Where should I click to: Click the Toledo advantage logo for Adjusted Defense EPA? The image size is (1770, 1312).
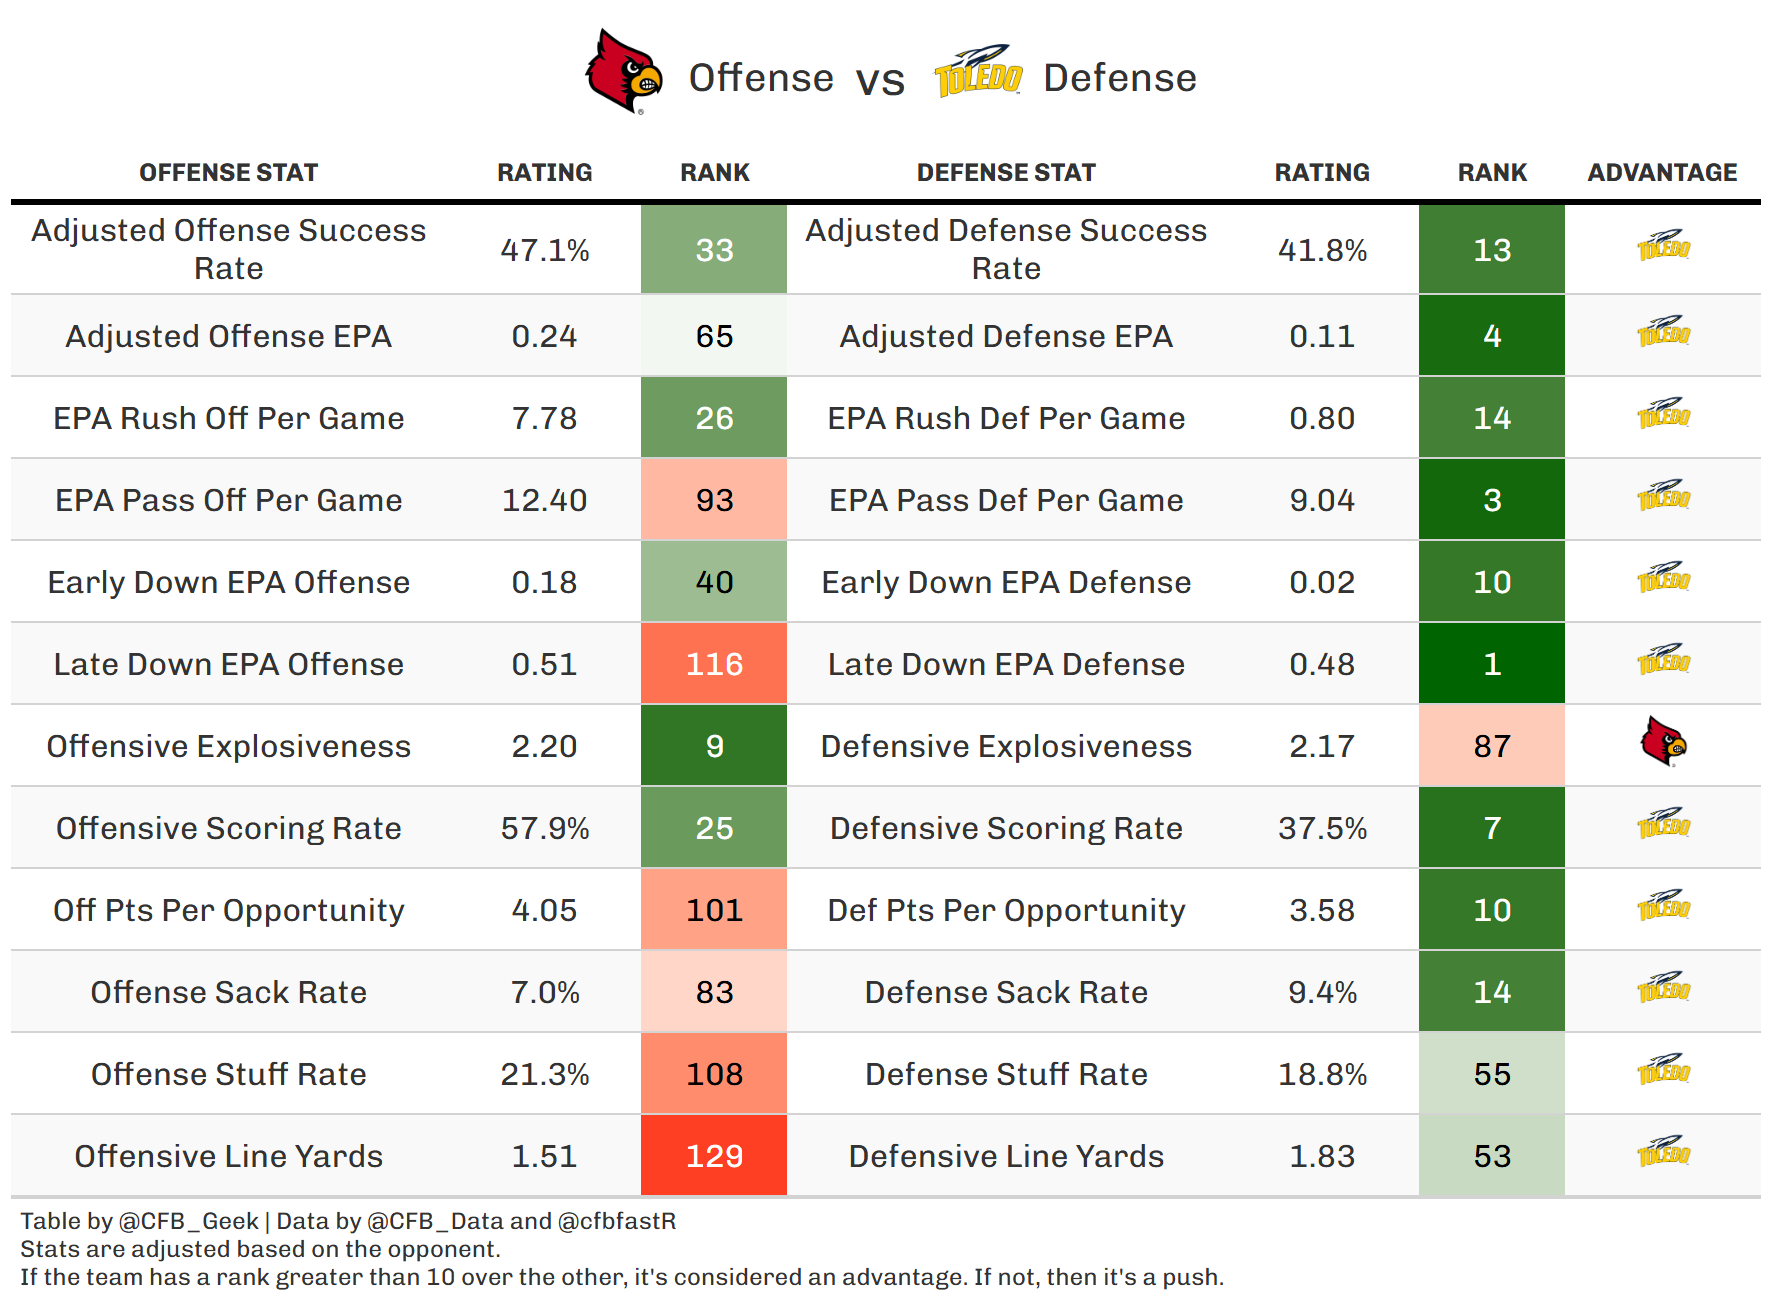(1663, 331)
